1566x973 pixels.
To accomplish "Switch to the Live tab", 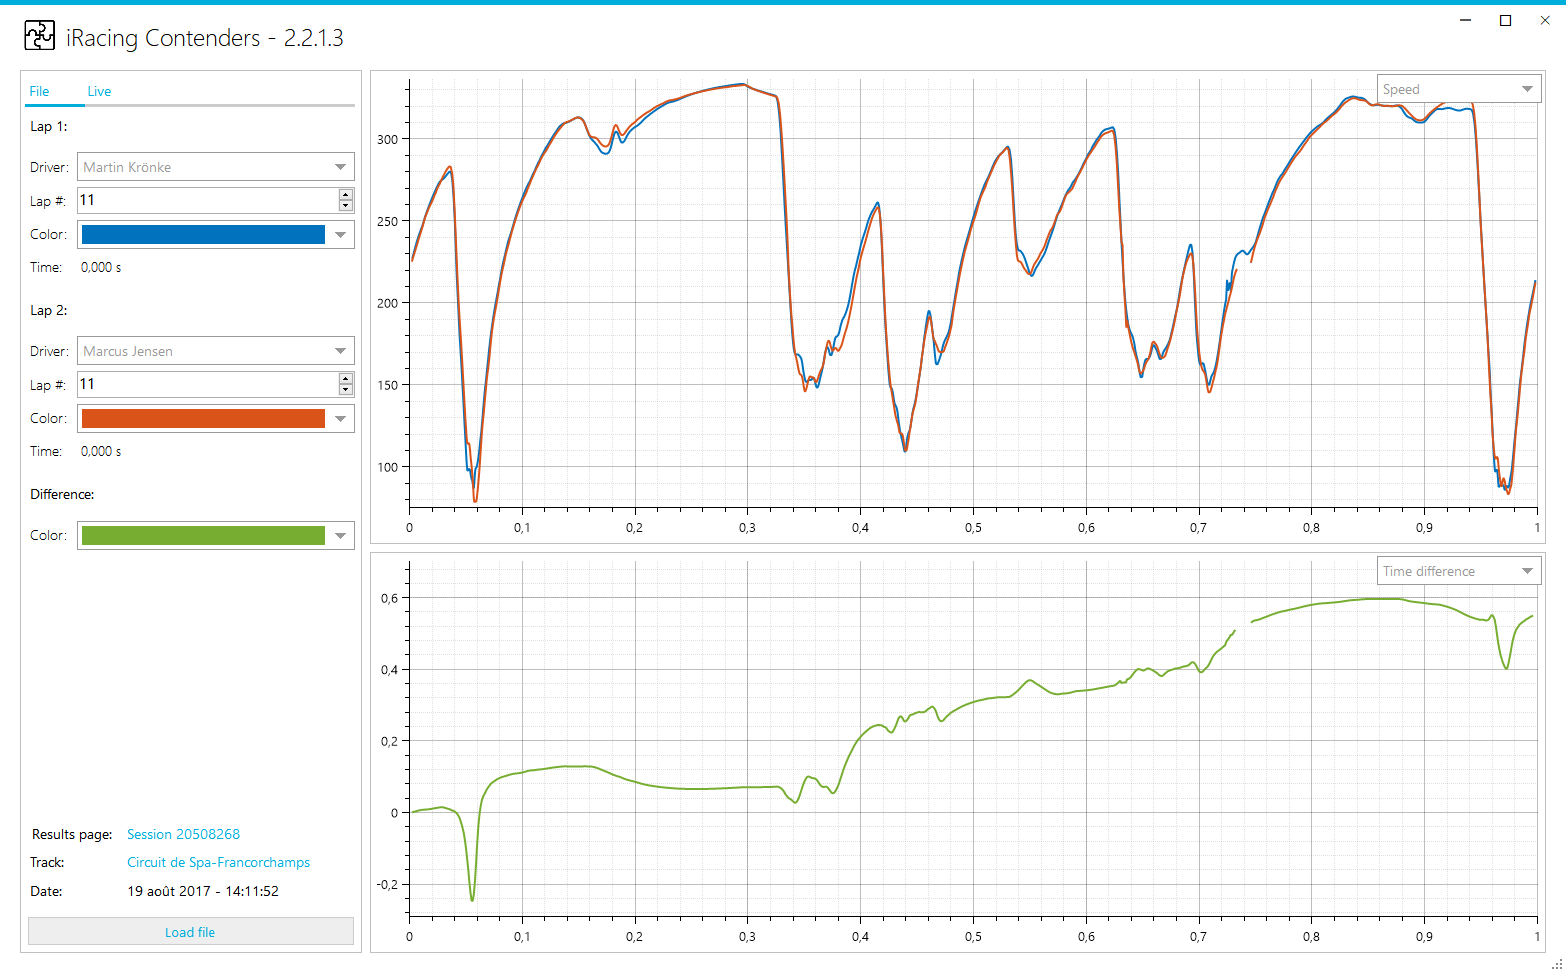I will tap(99, 91).
